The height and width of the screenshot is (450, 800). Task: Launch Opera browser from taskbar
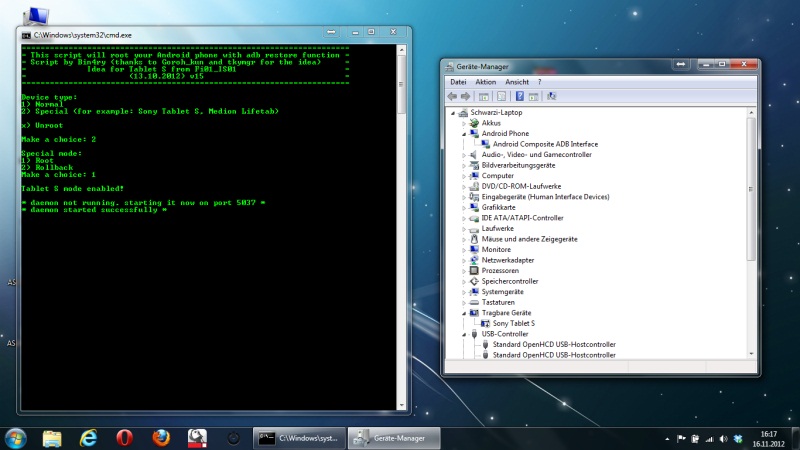point(124,439)
